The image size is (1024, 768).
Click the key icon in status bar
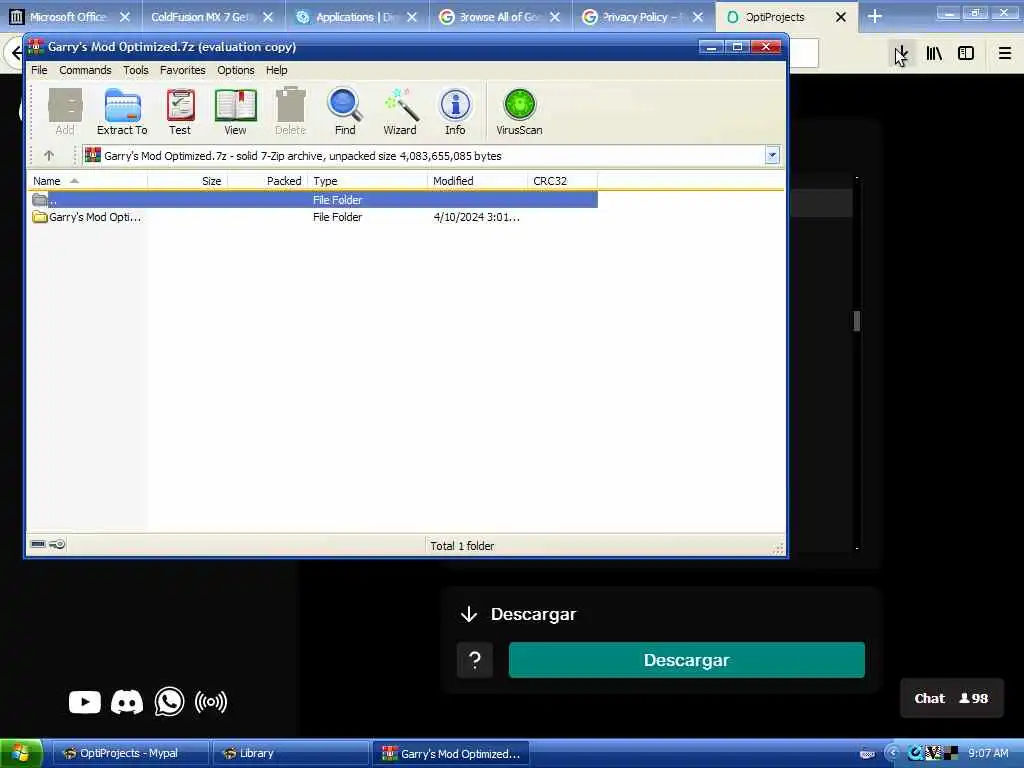click(57, 544)
